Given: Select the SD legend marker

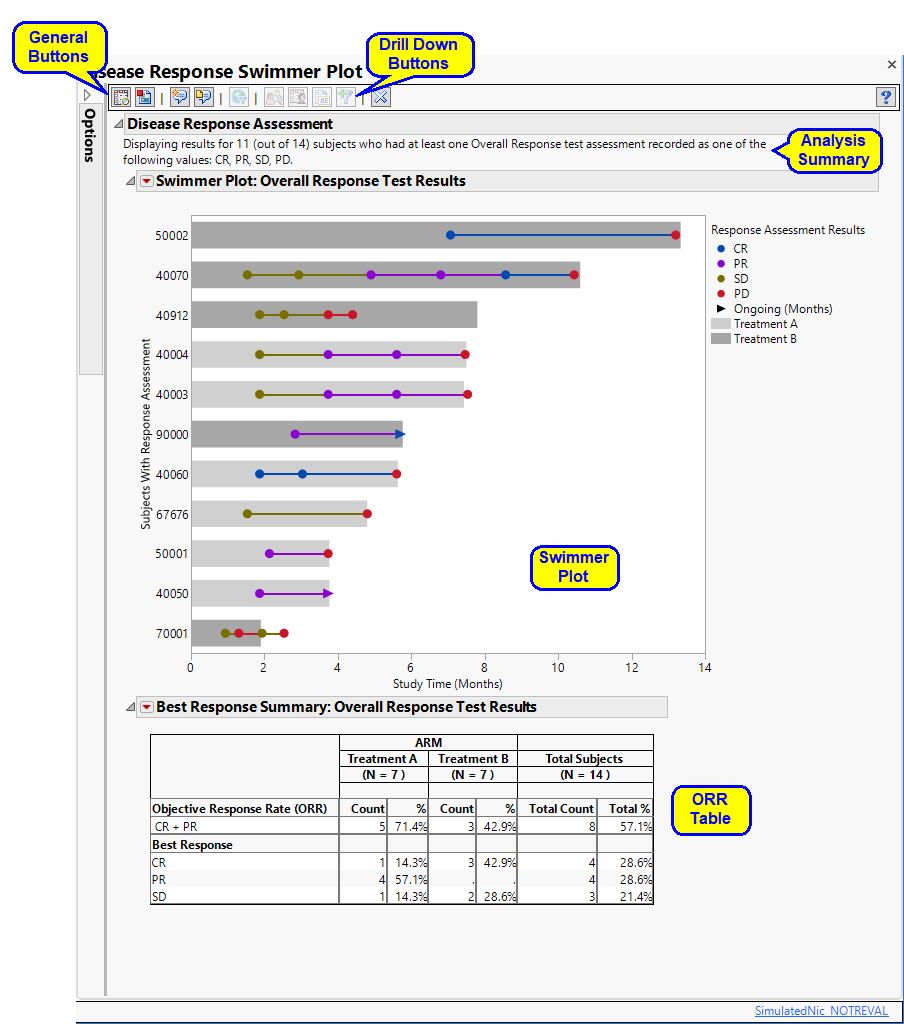Looking at the screenshot, I should pos(721,279).
